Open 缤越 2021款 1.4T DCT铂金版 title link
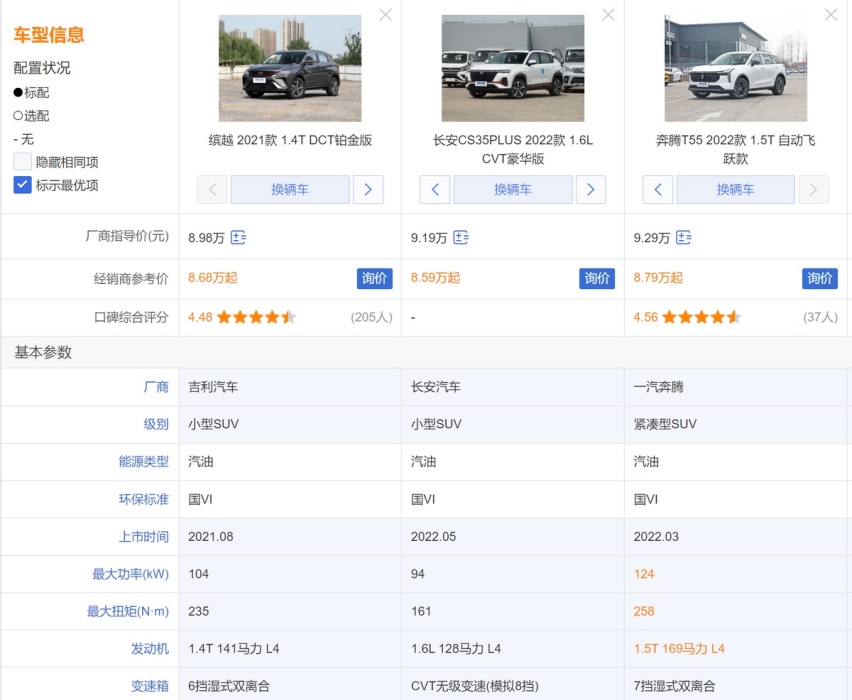 tap(290, 140)
